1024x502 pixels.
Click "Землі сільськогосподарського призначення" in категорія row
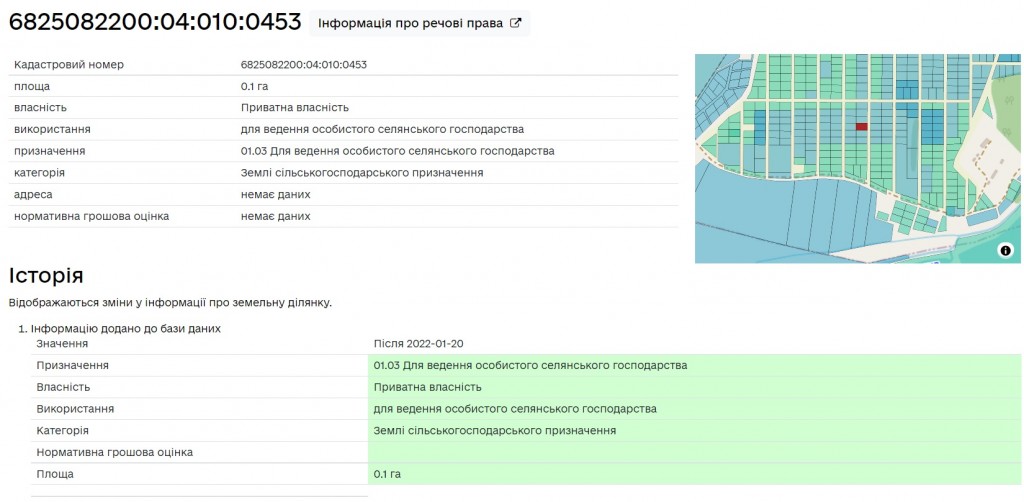(362, 173)
